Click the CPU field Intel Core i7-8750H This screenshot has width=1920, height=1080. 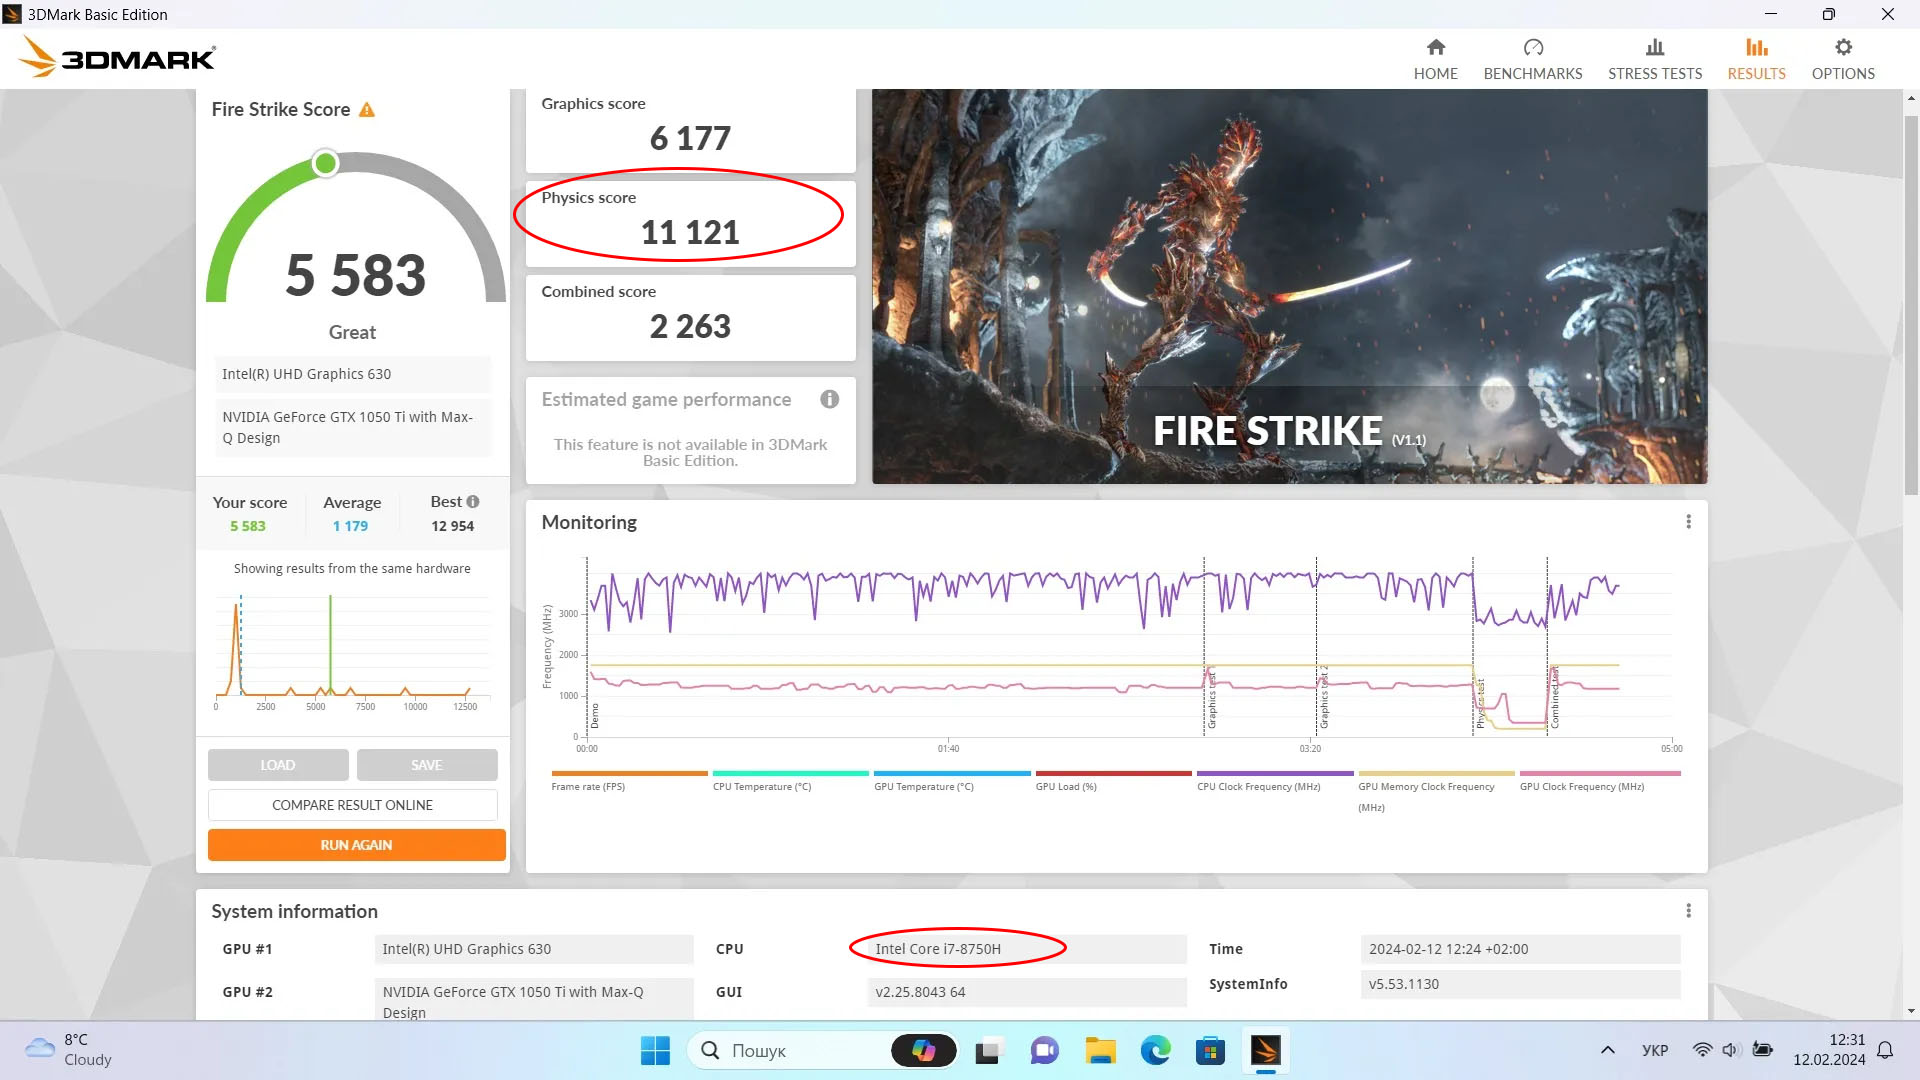[1026, 949]
